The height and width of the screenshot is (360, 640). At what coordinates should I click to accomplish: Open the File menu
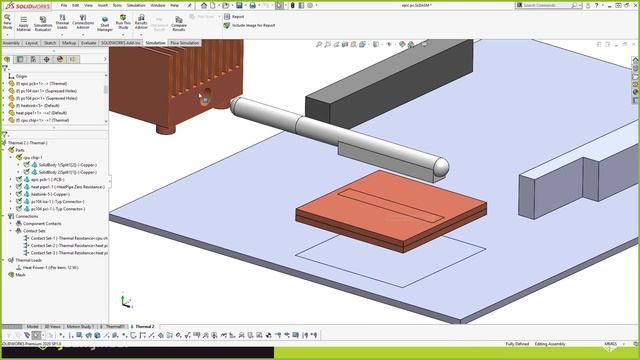click(x=64, y=5)
